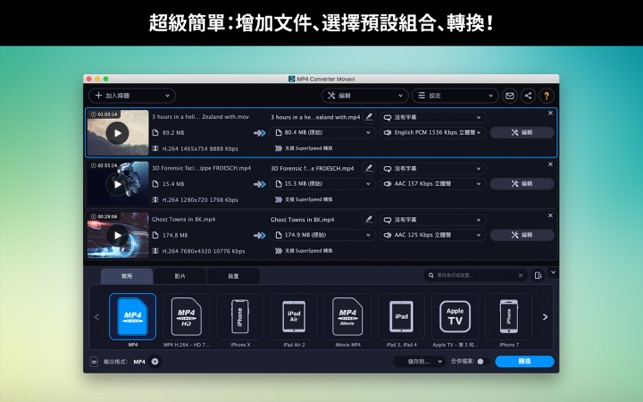Clear the format search field

pyautogui.click(x=520, y=275)
